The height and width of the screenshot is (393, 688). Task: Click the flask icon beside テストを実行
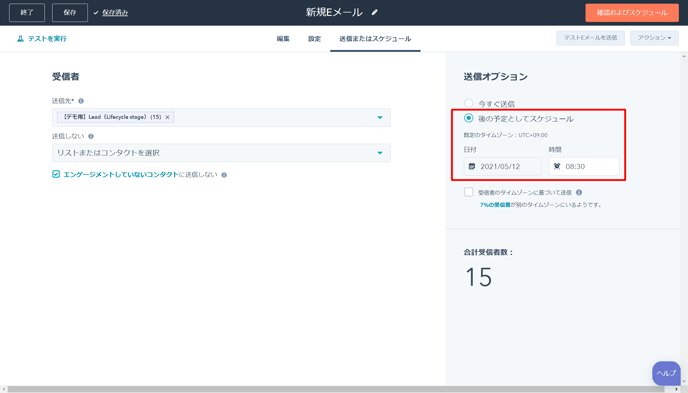20,39
